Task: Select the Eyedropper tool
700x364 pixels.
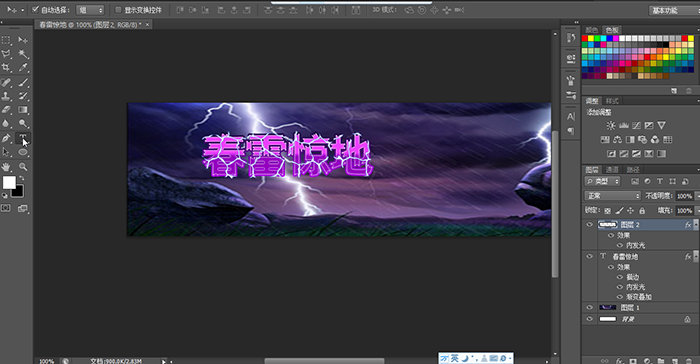Action: coord(23,68)
